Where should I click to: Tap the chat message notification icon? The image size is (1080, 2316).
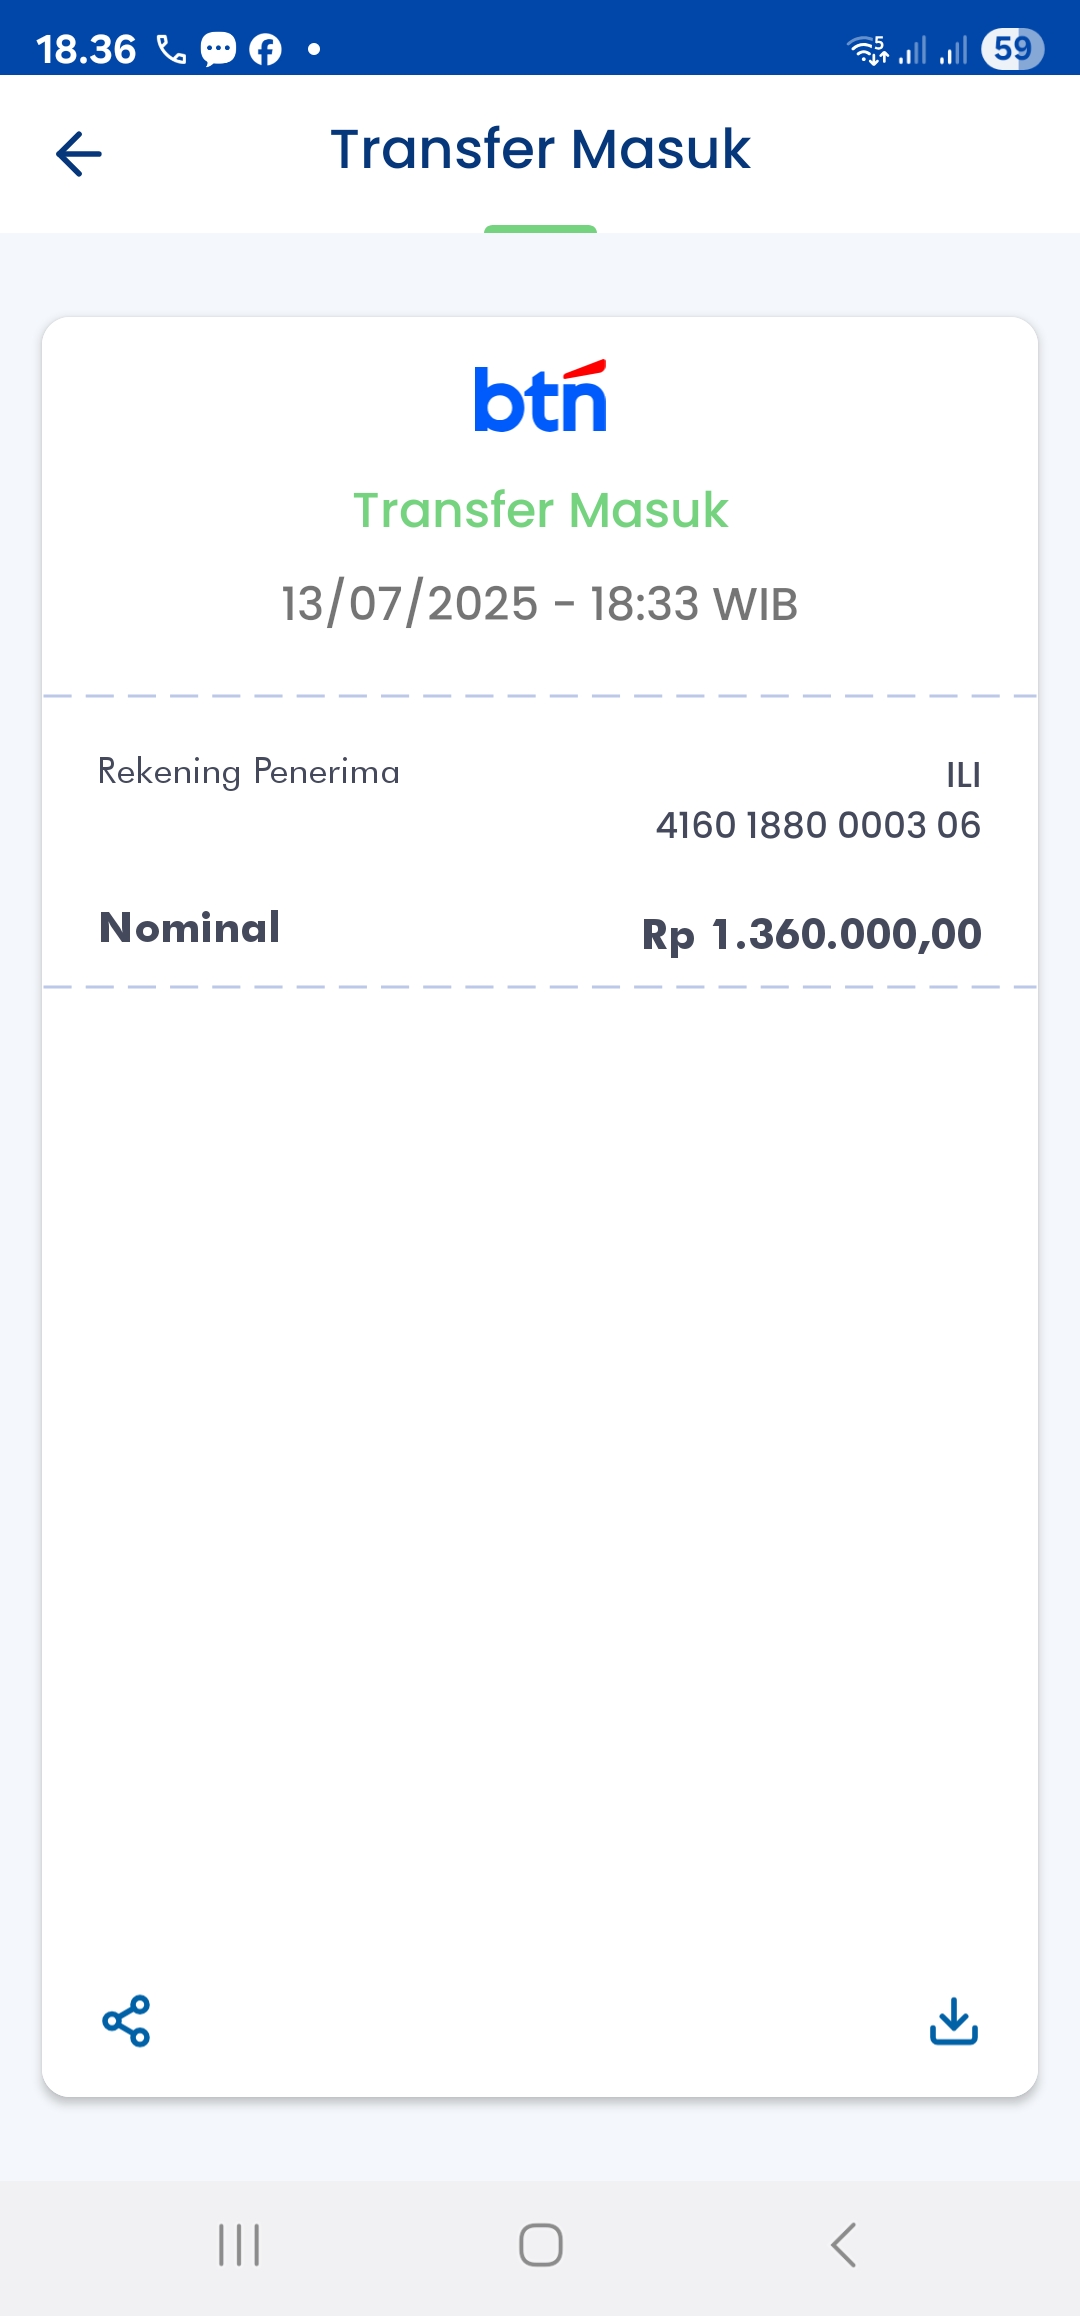click(x=218, y=49)
